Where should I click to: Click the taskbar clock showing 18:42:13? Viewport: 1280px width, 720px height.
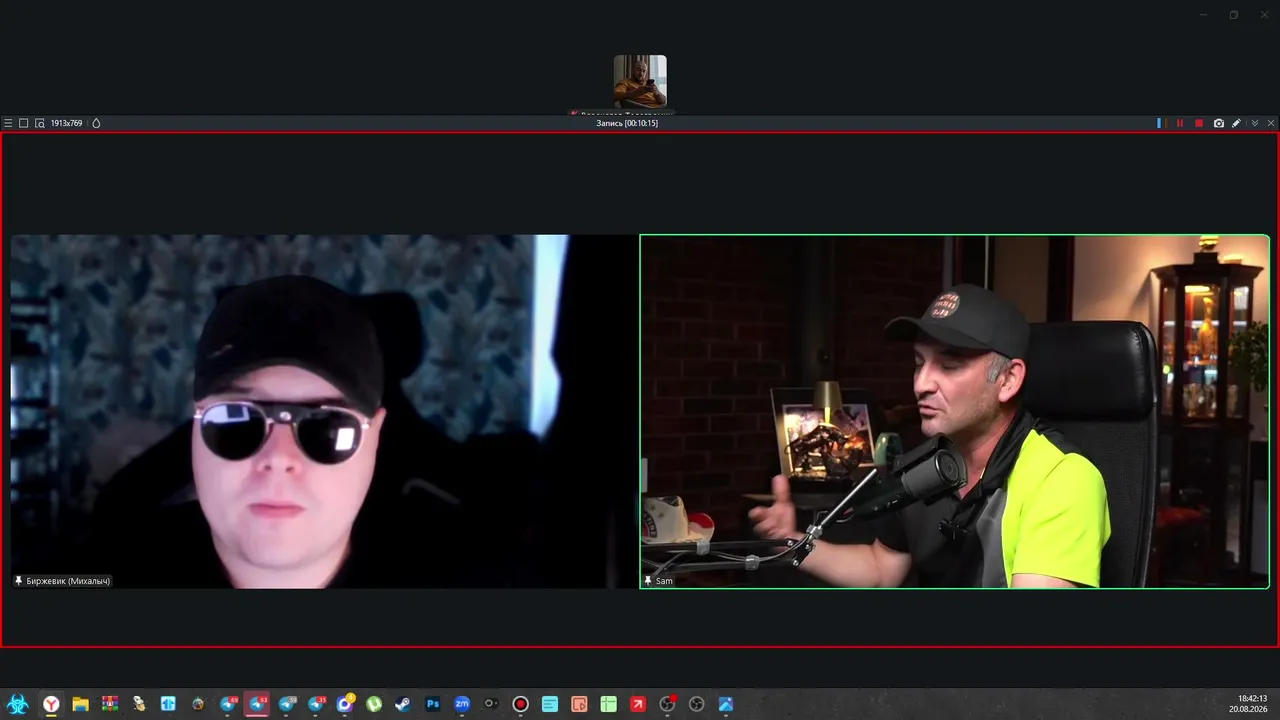point(1253,698)
